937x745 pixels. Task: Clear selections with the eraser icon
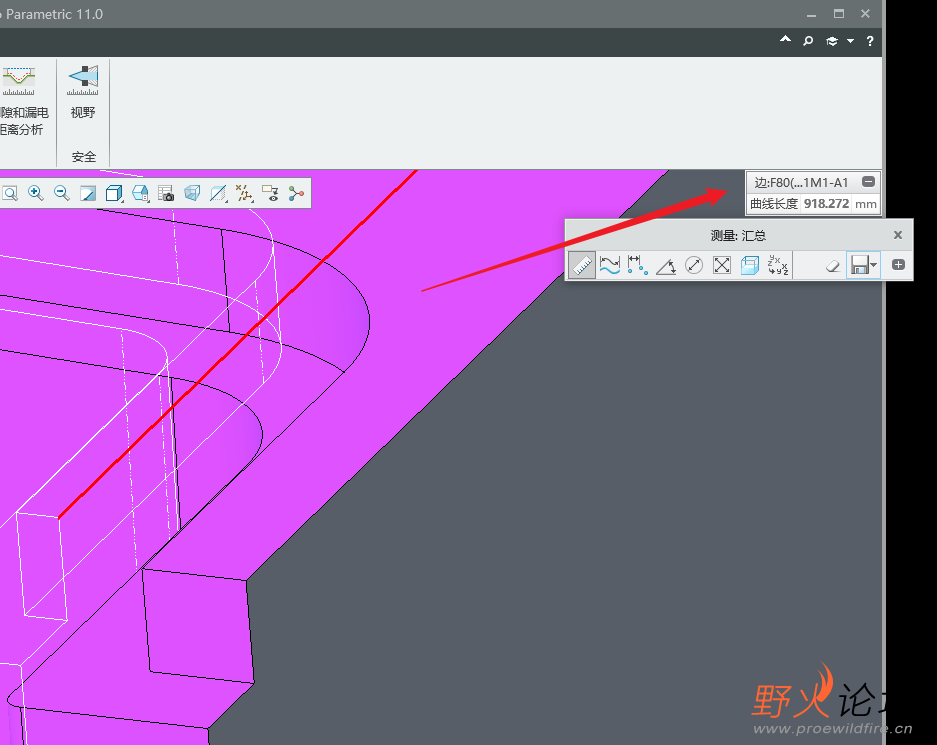(832, 265)
